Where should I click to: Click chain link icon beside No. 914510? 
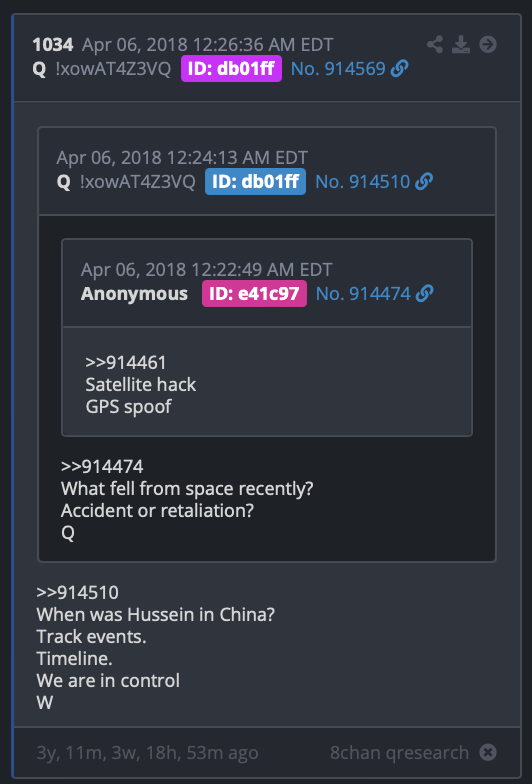click(x=424, y=182)
